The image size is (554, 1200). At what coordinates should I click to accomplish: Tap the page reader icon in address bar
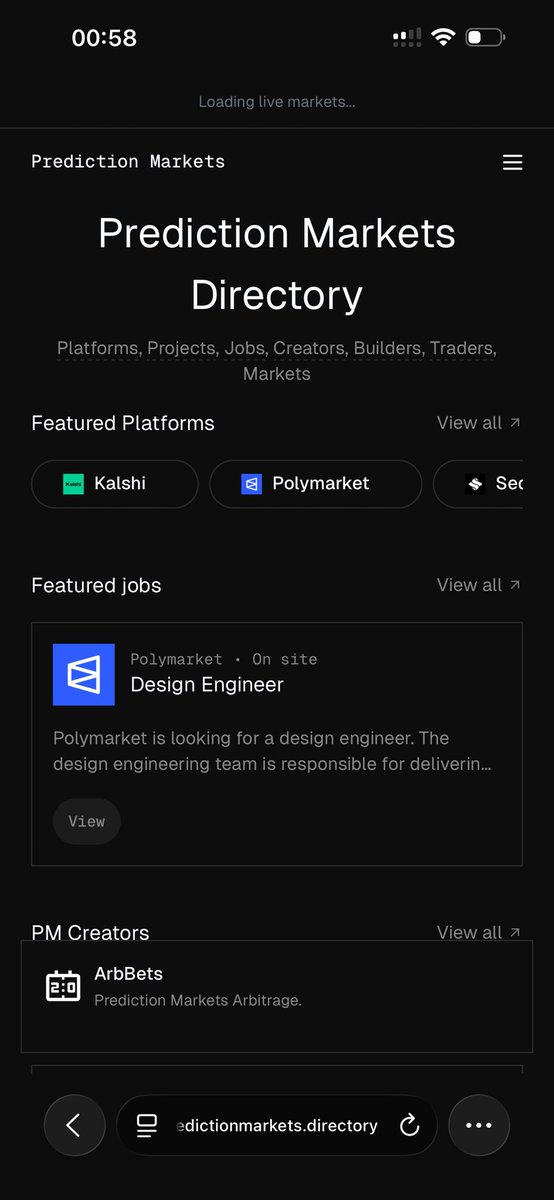147,1126
